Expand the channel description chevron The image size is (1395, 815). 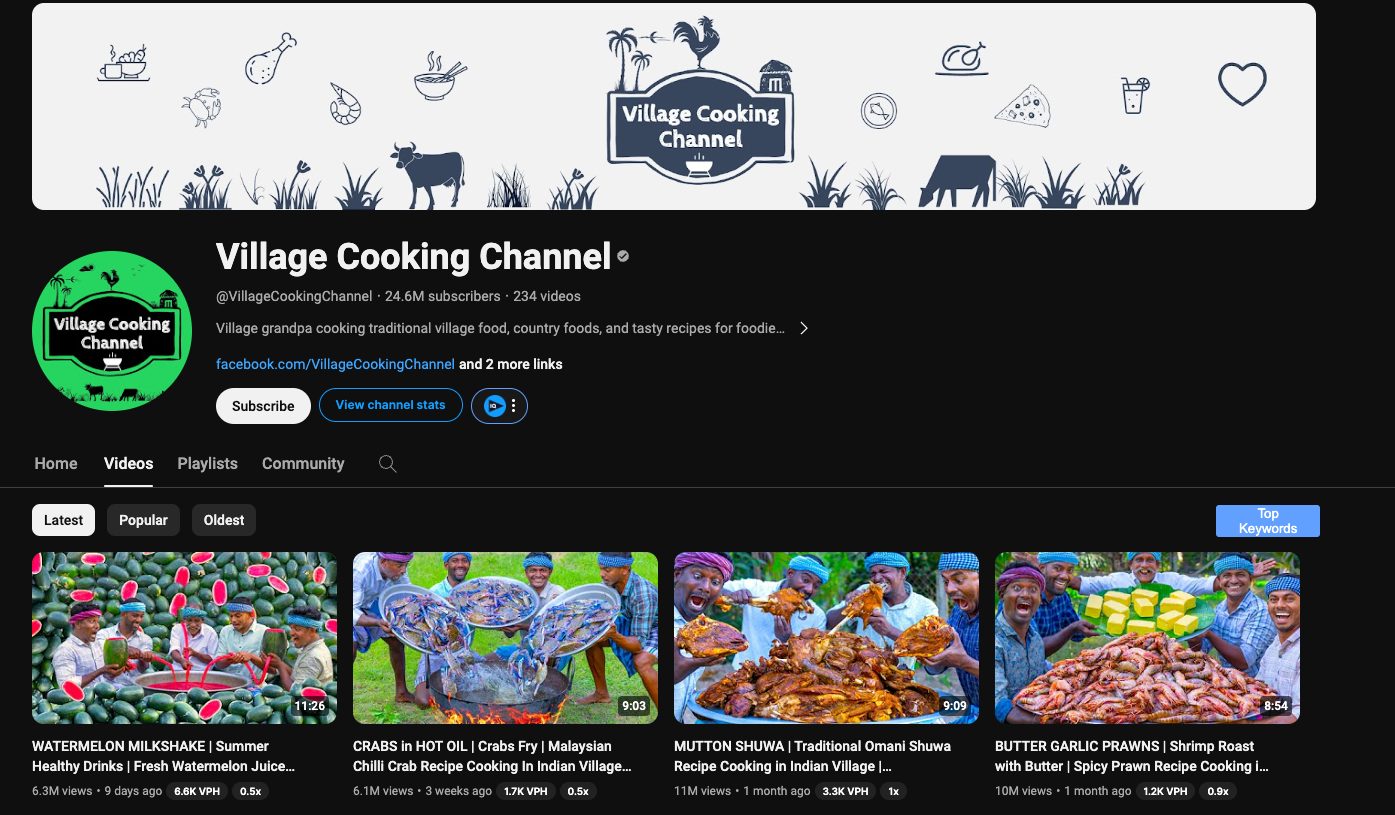[803, 328]
